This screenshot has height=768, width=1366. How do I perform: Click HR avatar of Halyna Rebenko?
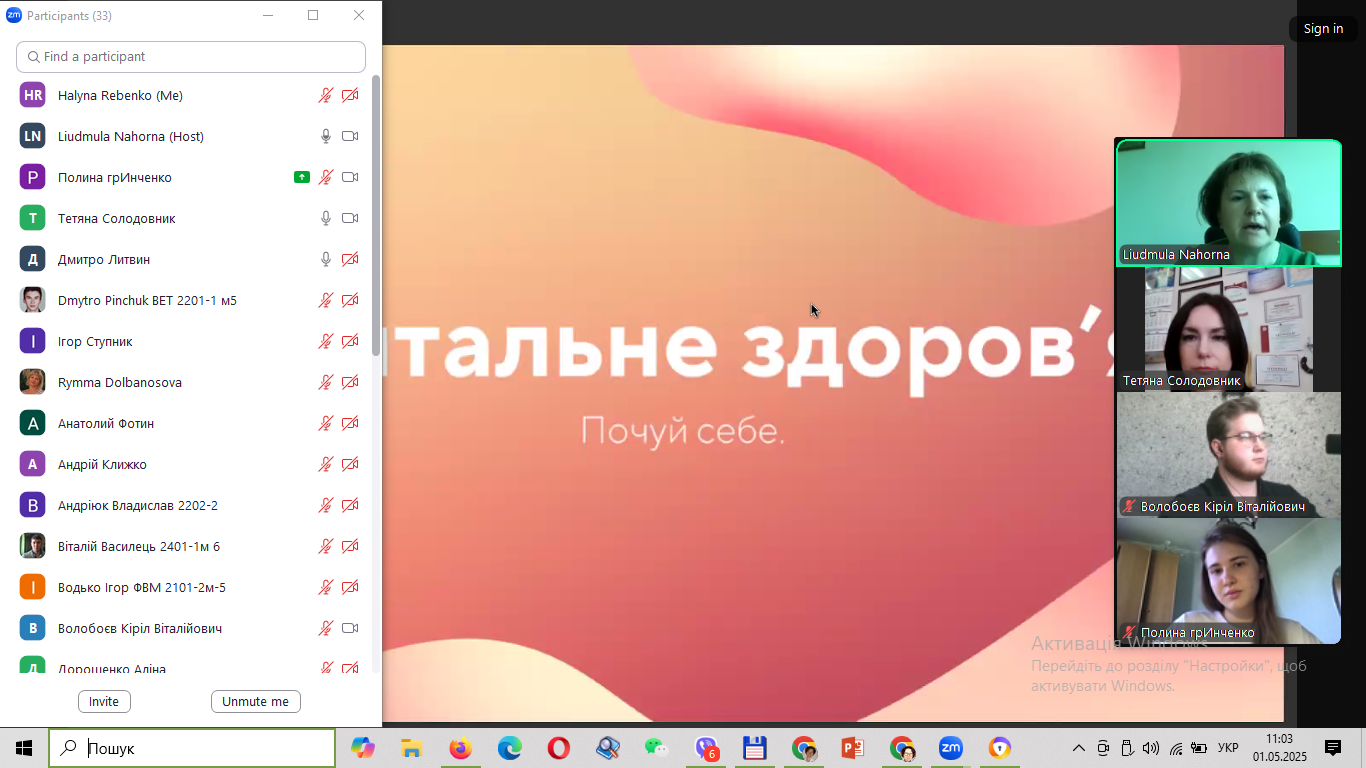pyautogui.click(x=33, y=95)
